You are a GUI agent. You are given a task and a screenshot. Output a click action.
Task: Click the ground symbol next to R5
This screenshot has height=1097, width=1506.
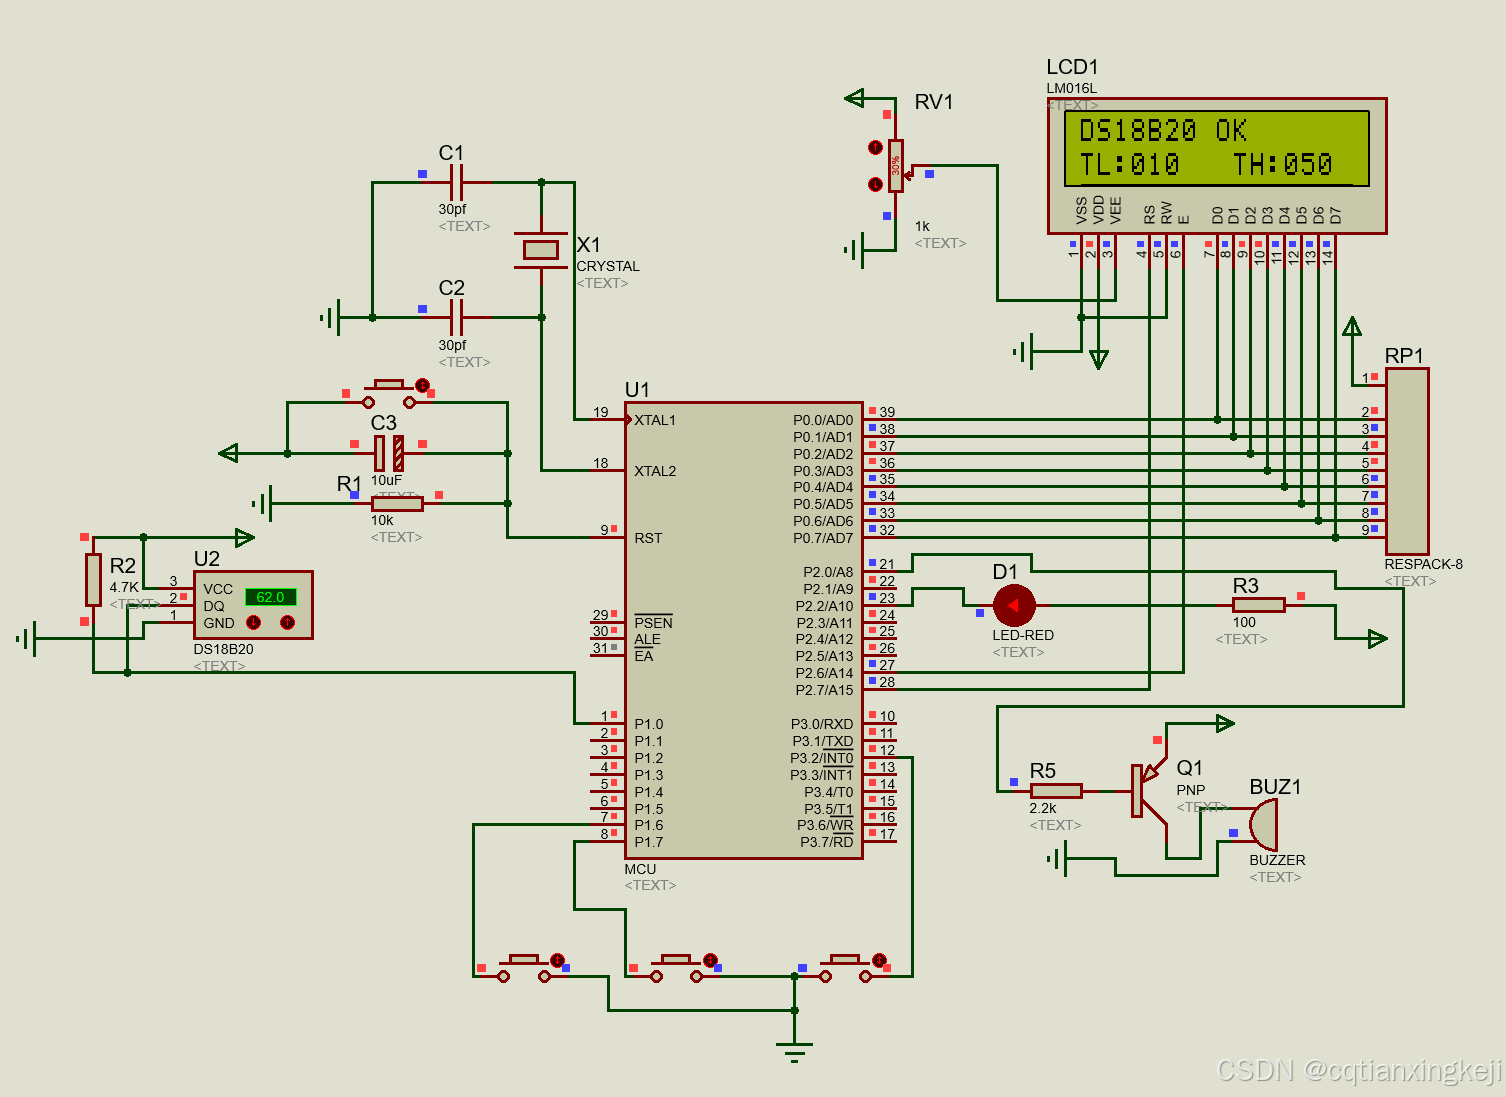point(1059,858)
